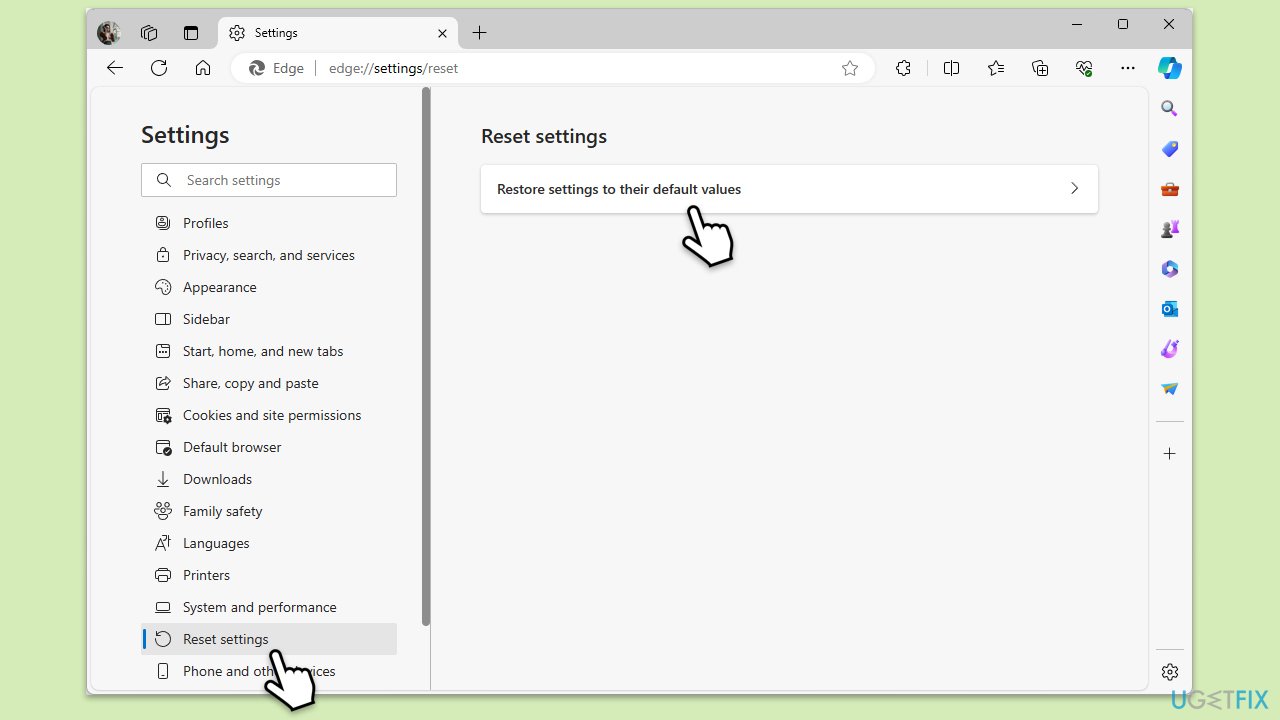This screenshot has height=720, width=1280.
Task: Open the Tools briefcase icon in sidebar
Action: tap(1169, 189)
